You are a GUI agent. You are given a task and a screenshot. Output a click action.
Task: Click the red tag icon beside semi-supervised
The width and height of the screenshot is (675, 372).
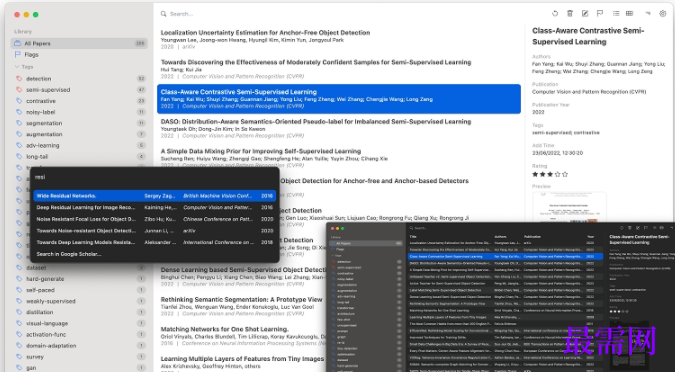[x=19, y=90]
